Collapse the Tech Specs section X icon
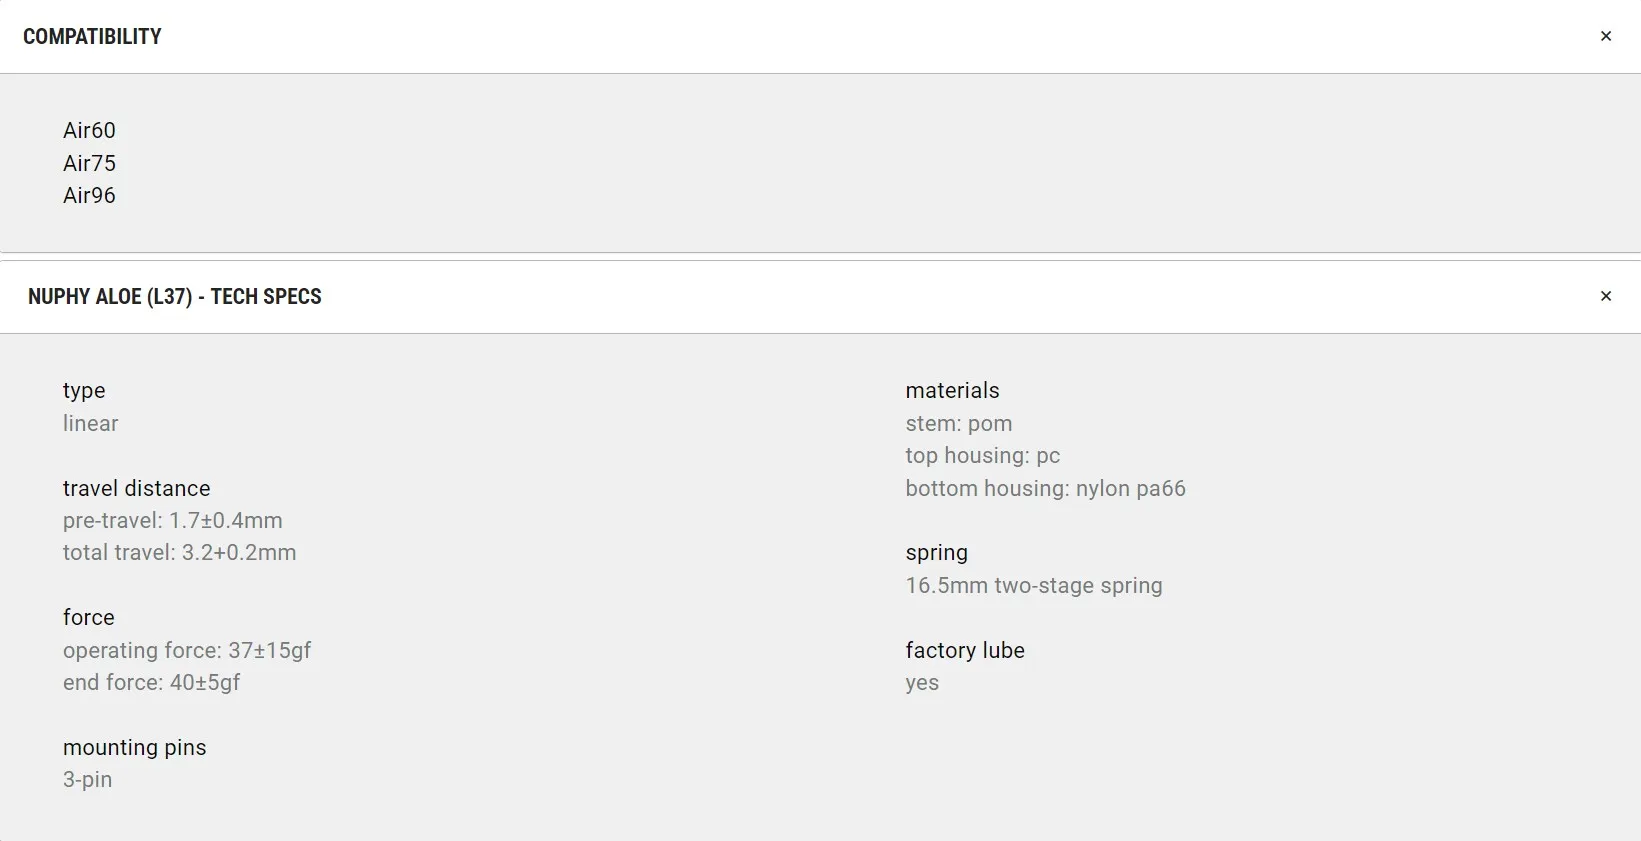This screenshot has width=1641, height=841. click(1605, 297)
